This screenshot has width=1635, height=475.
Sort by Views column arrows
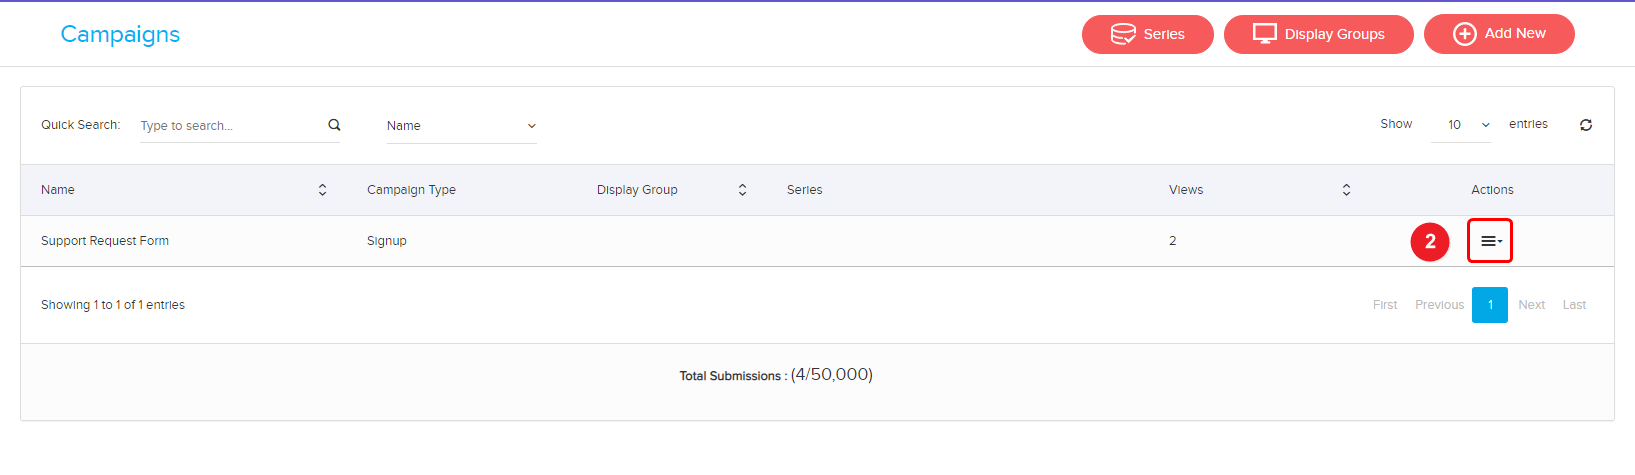point(1346,190)
